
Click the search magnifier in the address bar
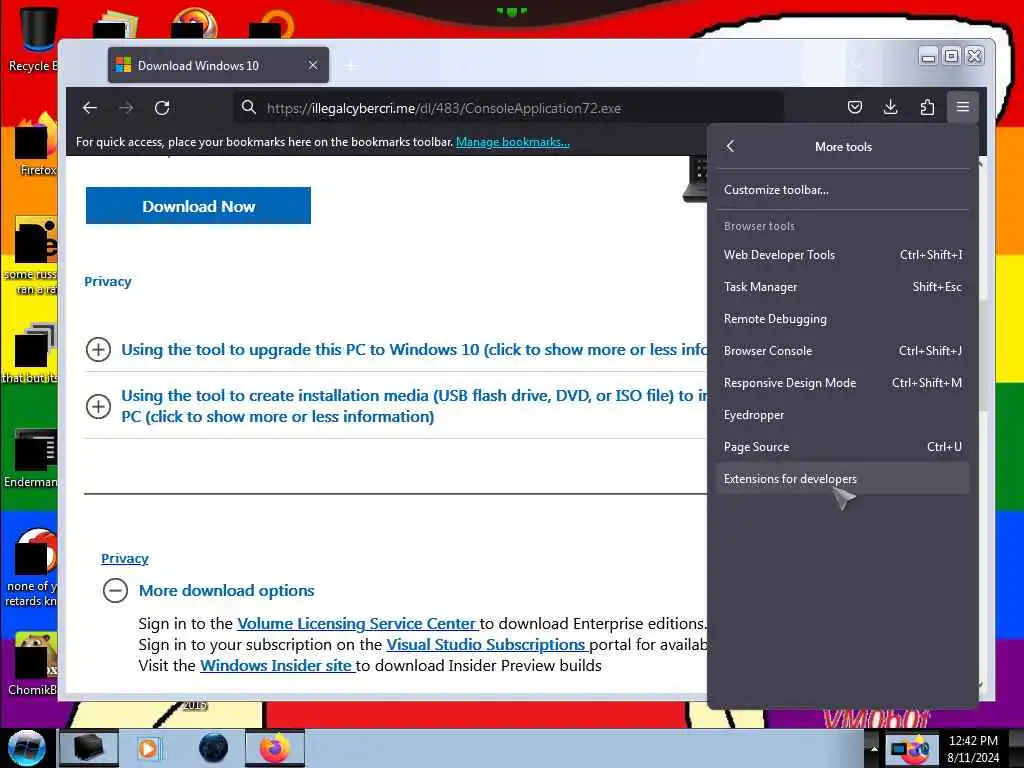coord(249,107)
